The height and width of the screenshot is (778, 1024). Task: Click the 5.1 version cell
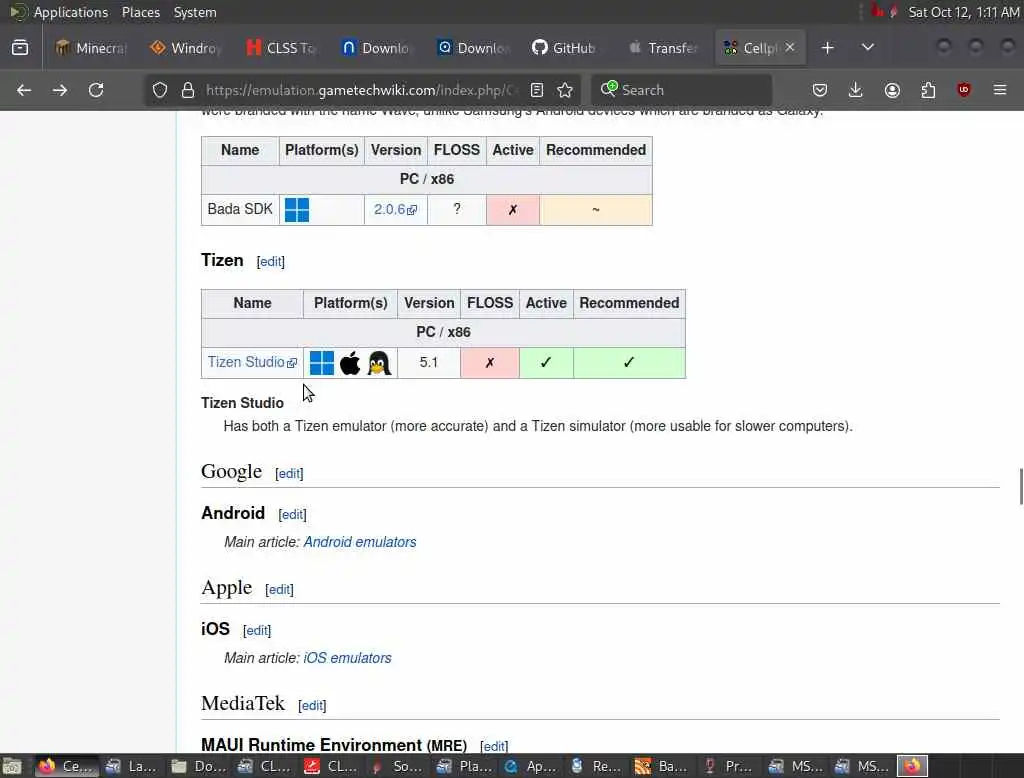pos(429,363)
